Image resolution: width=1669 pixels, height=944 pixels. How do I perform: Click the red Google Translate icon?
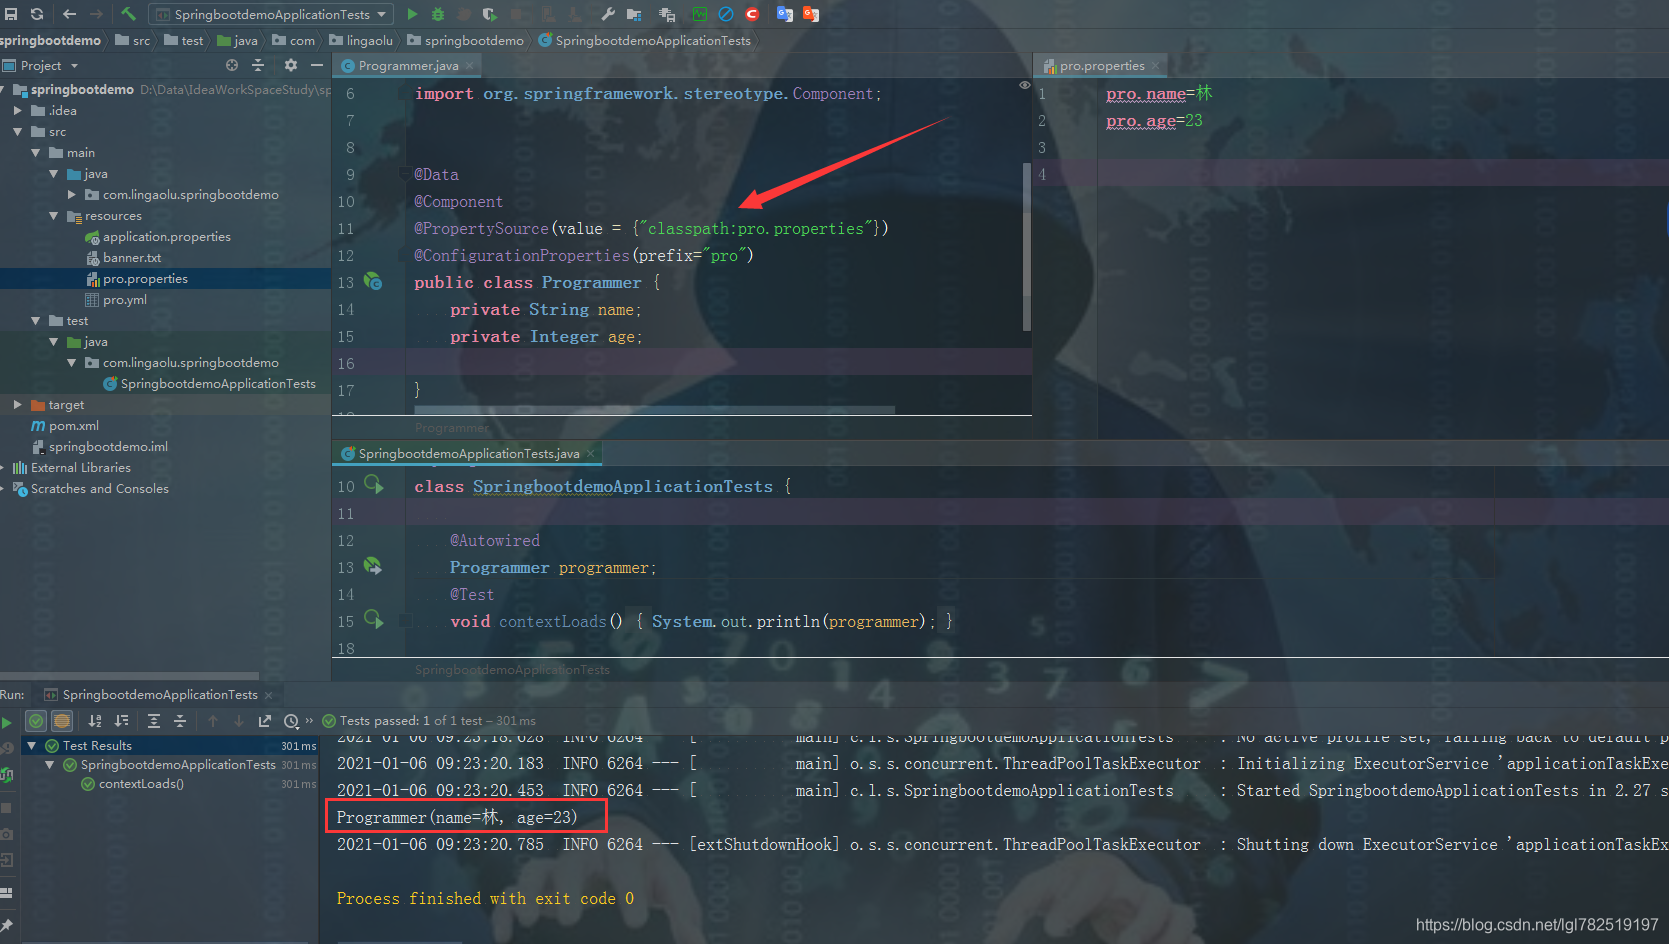tap(811, 14)
